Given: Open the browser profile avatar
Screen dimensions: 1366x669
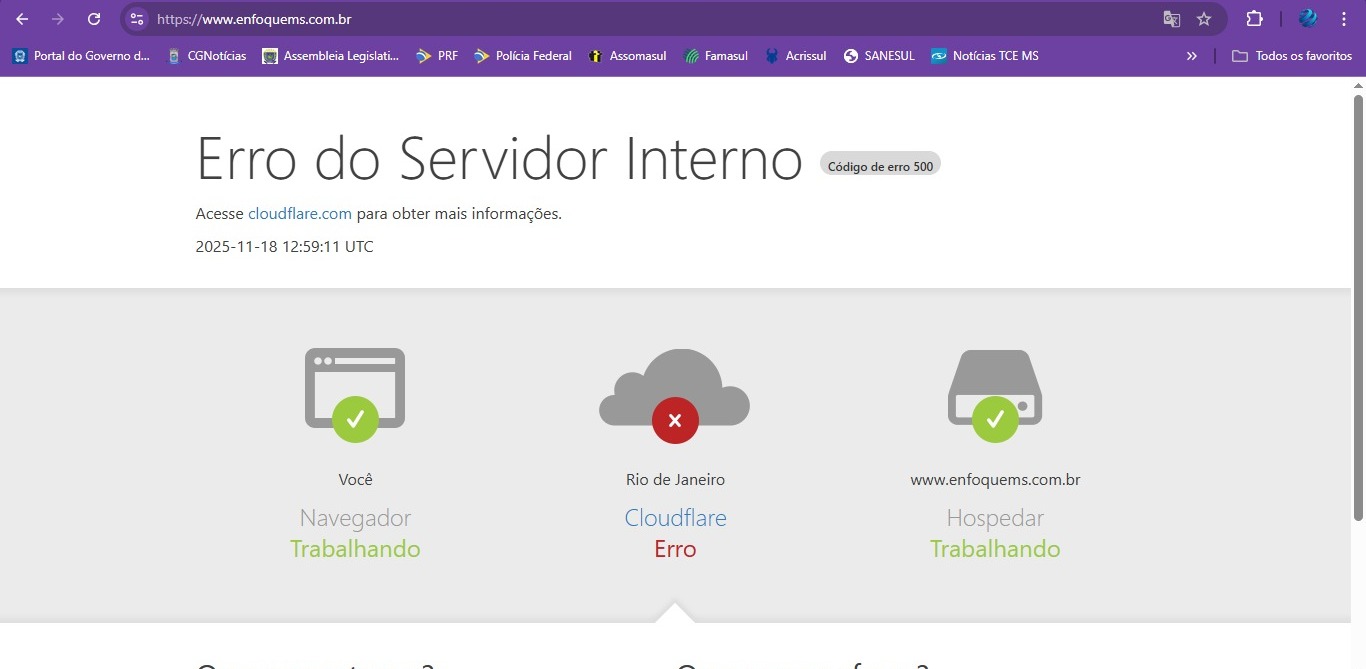Looking at the screenshot, I should pyautogui.click(x=1308, y=19).
